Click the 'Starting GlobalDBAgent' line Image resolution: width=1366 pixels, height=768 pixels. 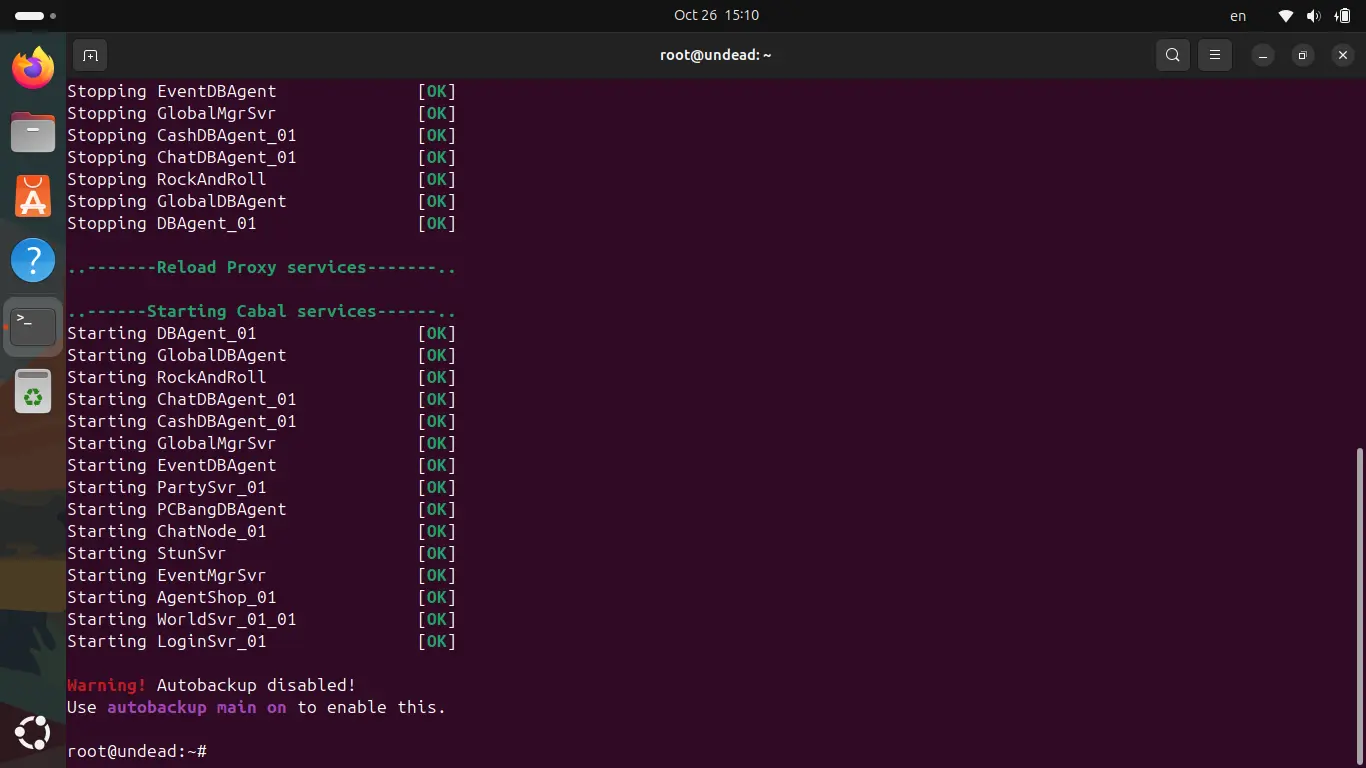[262, 355]
